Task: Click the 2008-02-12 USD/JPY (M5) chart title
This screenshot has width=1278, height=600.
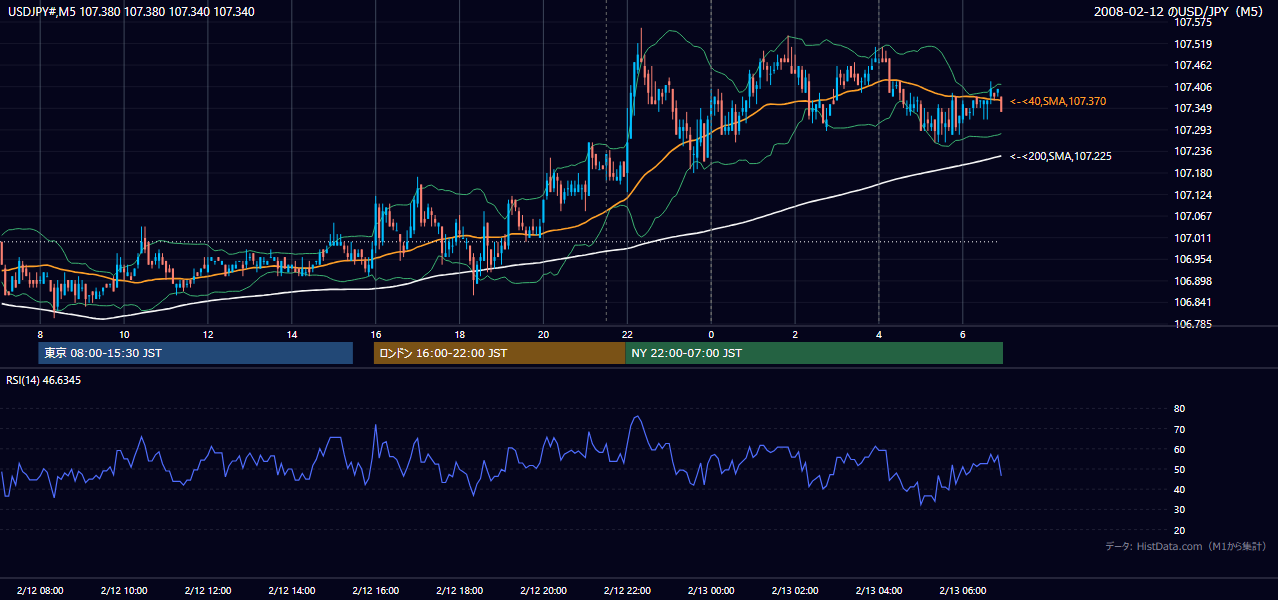Action: [x=1180, y=12]
